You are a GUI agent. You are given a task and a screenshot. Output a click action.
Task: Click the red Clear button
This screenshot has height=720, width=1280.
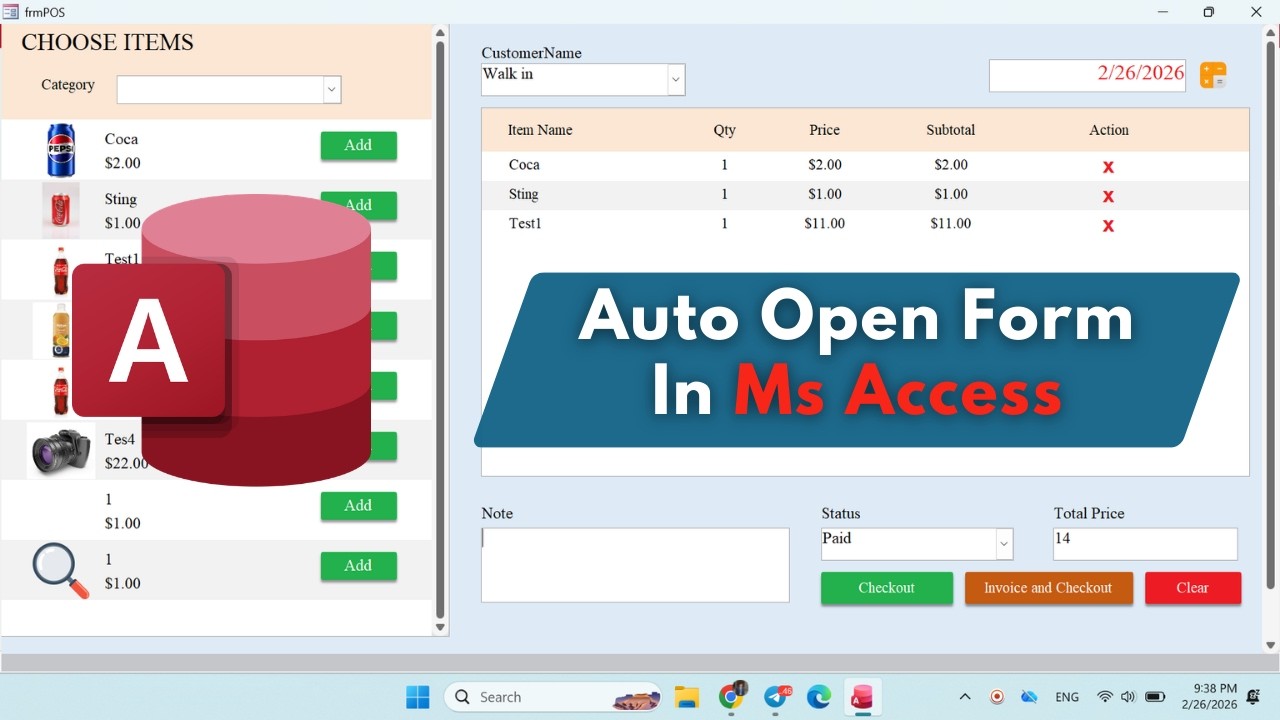coord(1193,588)
